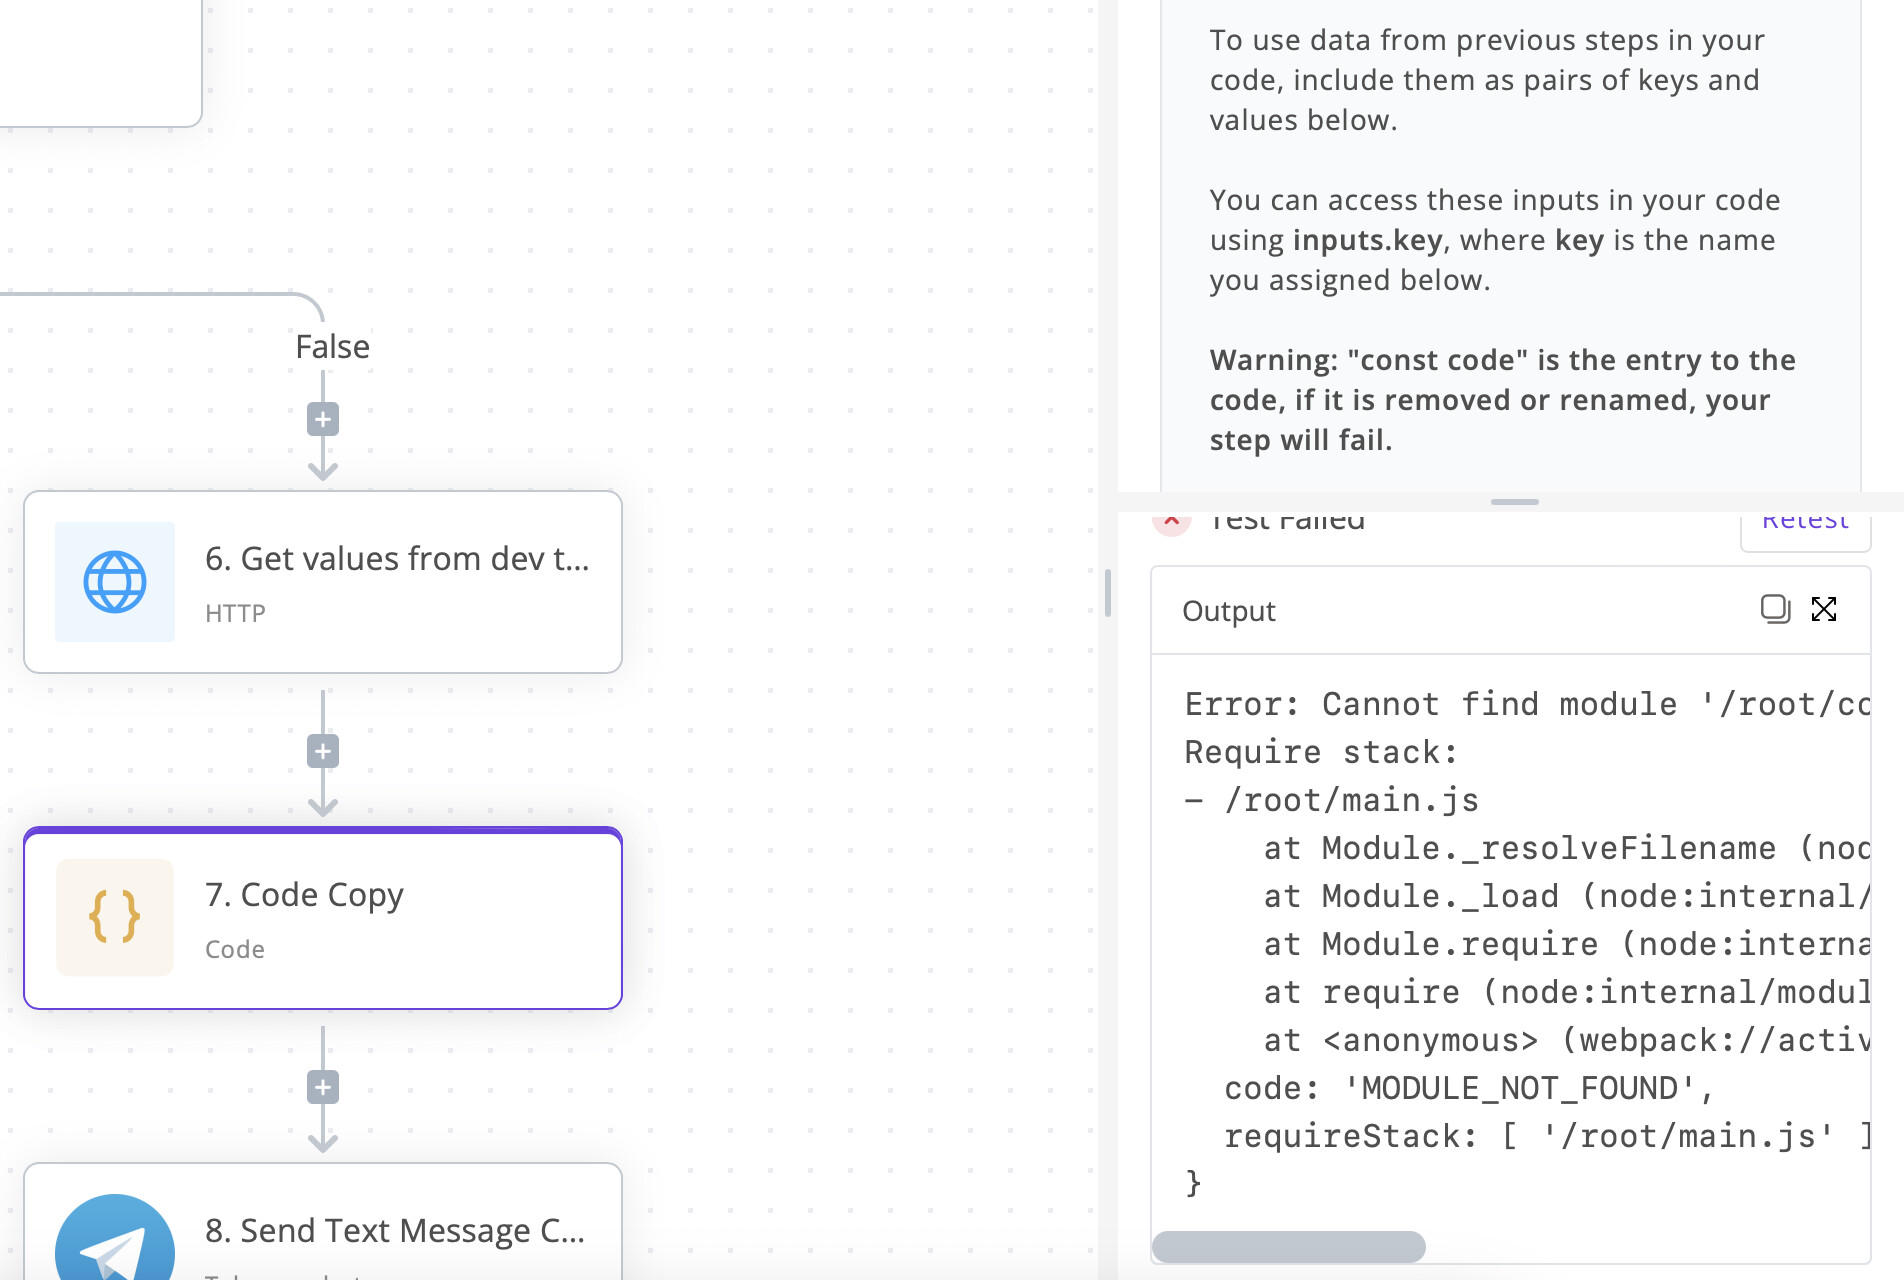1904x1280 pixels.
Task: Copy the output with the copy icon
Action: point(1774,609)
